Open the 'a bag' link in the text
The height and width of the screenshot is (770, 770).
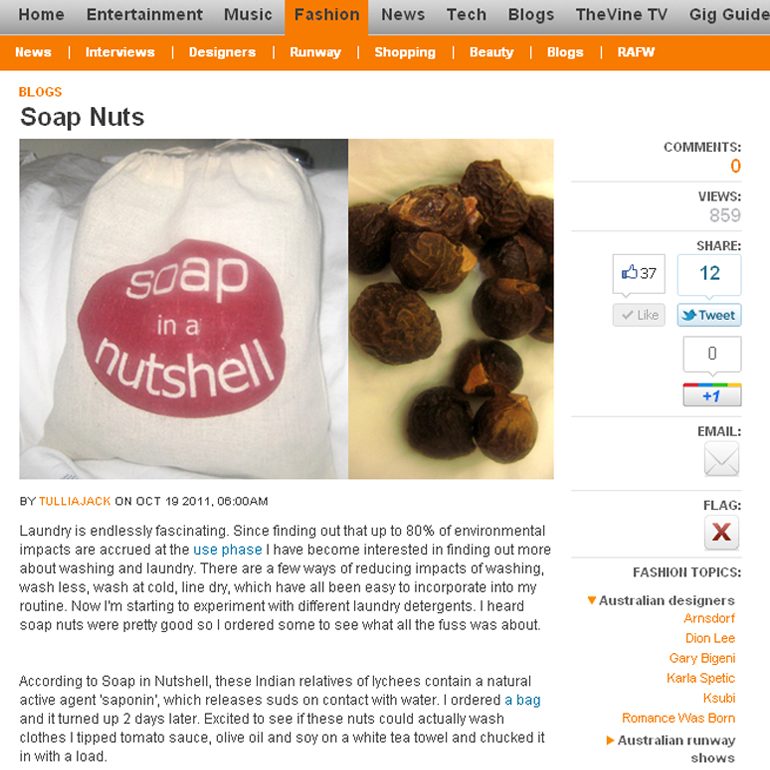522,700
